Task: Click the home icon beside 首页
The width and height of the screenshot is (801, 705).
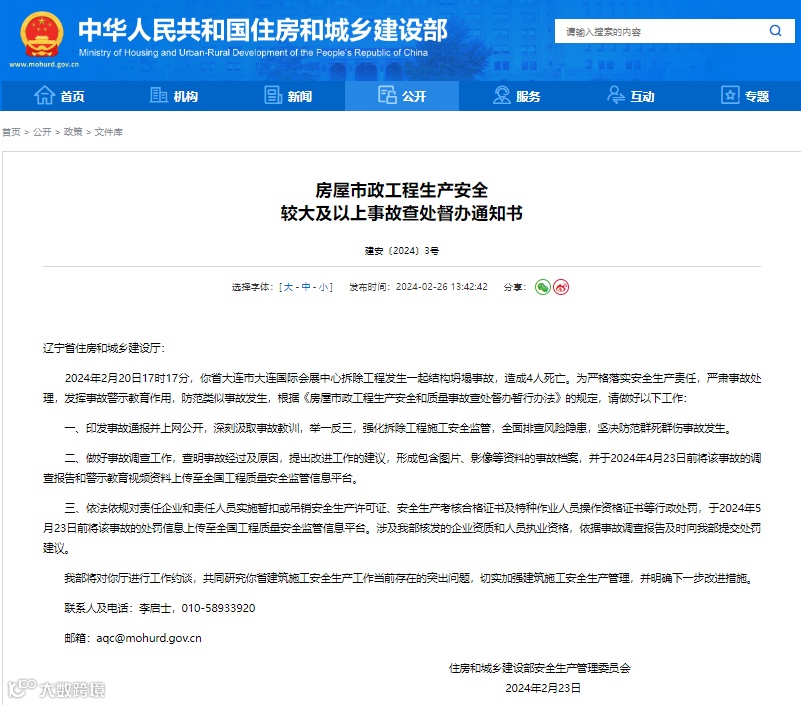Action: tap(44, 95)
